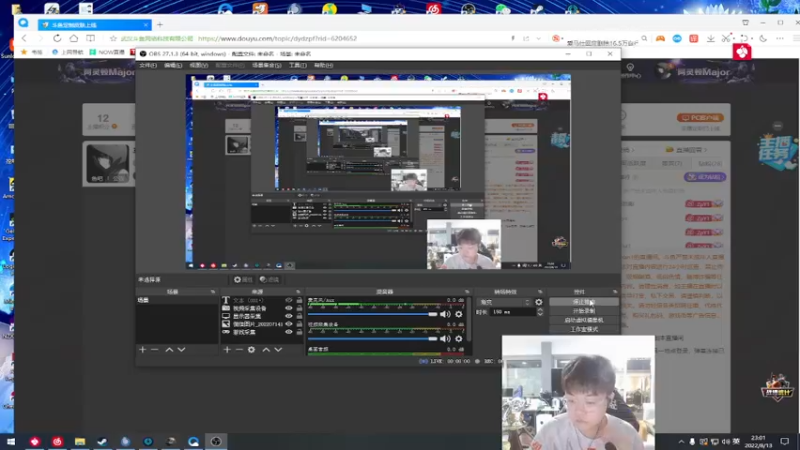Remove selected source with minus icon
The width and height of the screenshot is (800, 450).
(x=239, y=349)
